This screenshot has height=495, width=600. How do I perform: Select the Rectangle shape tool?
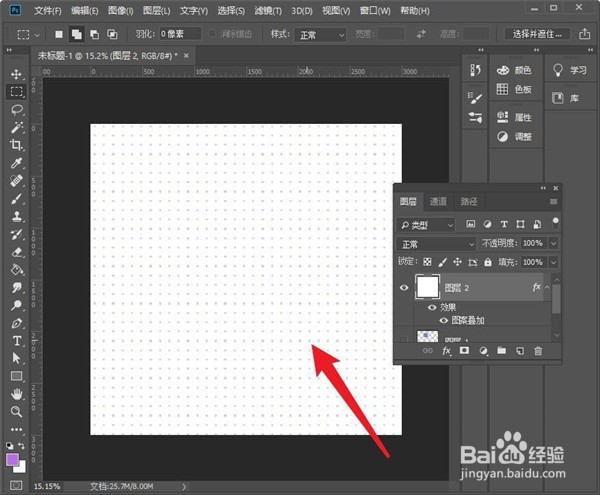16,376
